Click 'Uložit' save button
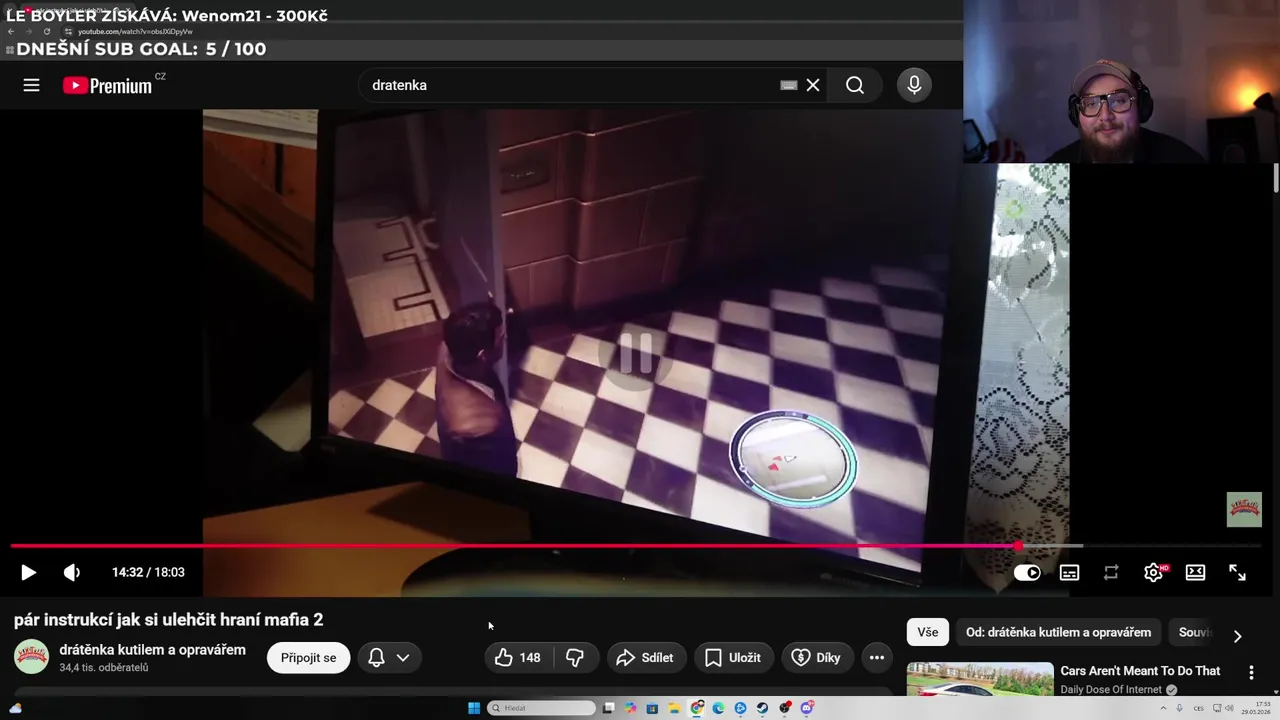The width and height of the screenshot is (1280, 720). pyautogui.click(x=734, y=657)
